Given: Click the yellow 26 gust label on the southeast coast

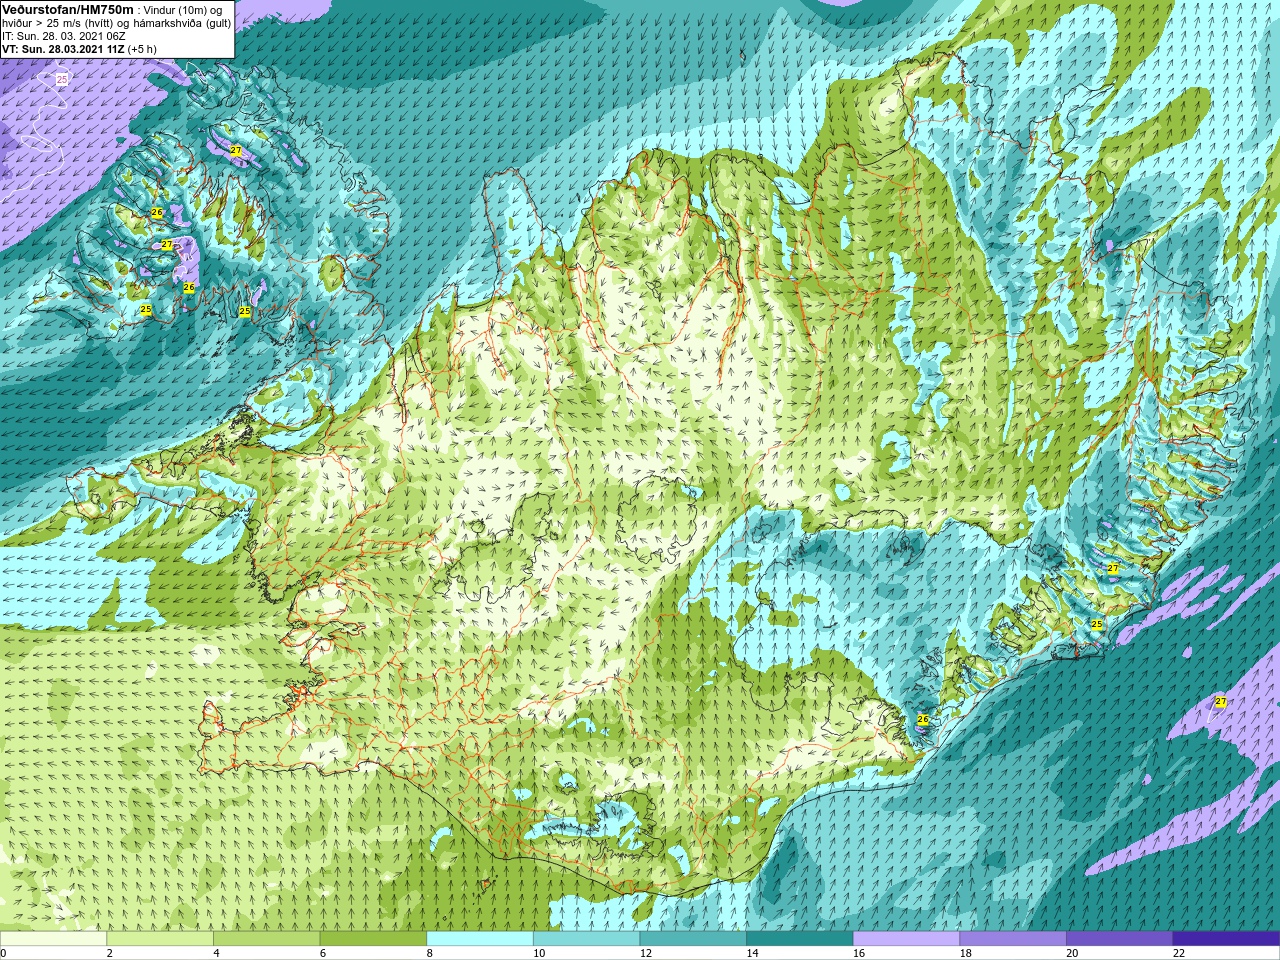Looking at the screenshot, I should pyautogui.click(x=923, y=719).
